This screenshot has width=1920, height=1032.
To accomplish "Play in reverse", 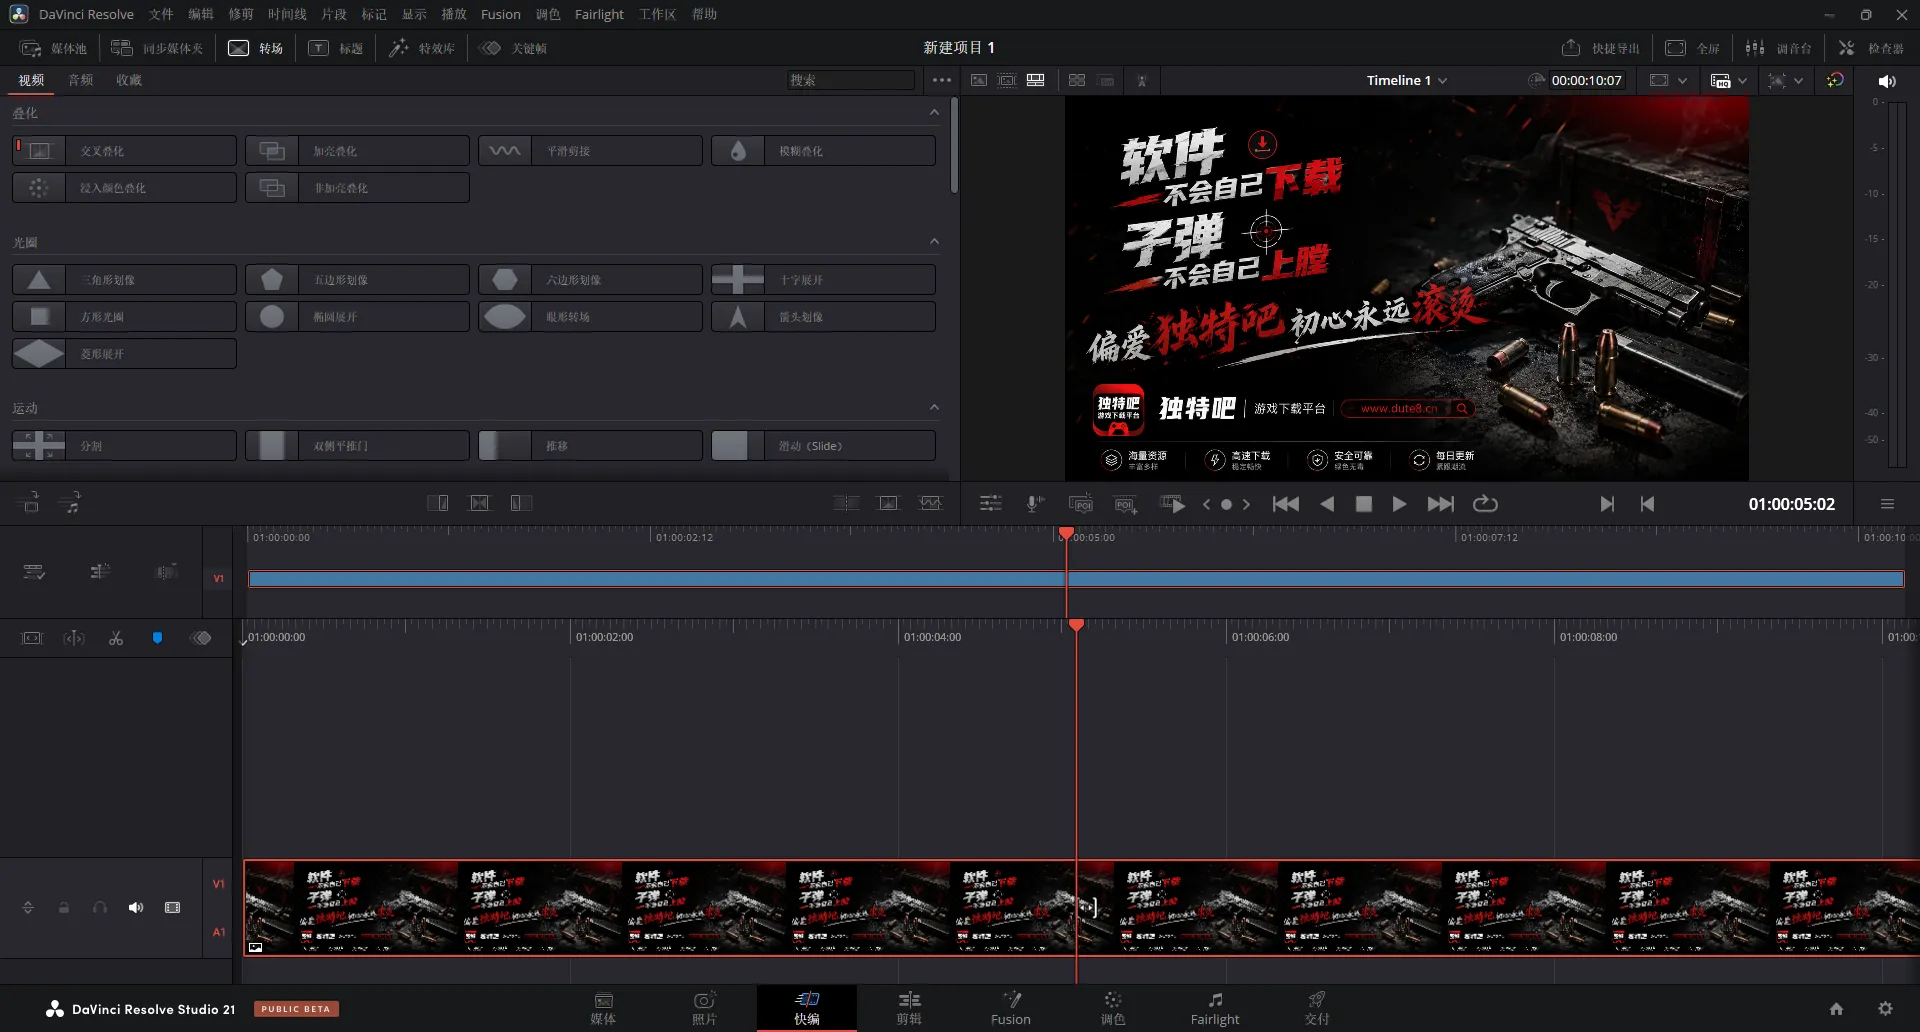I will [1327, 504].
